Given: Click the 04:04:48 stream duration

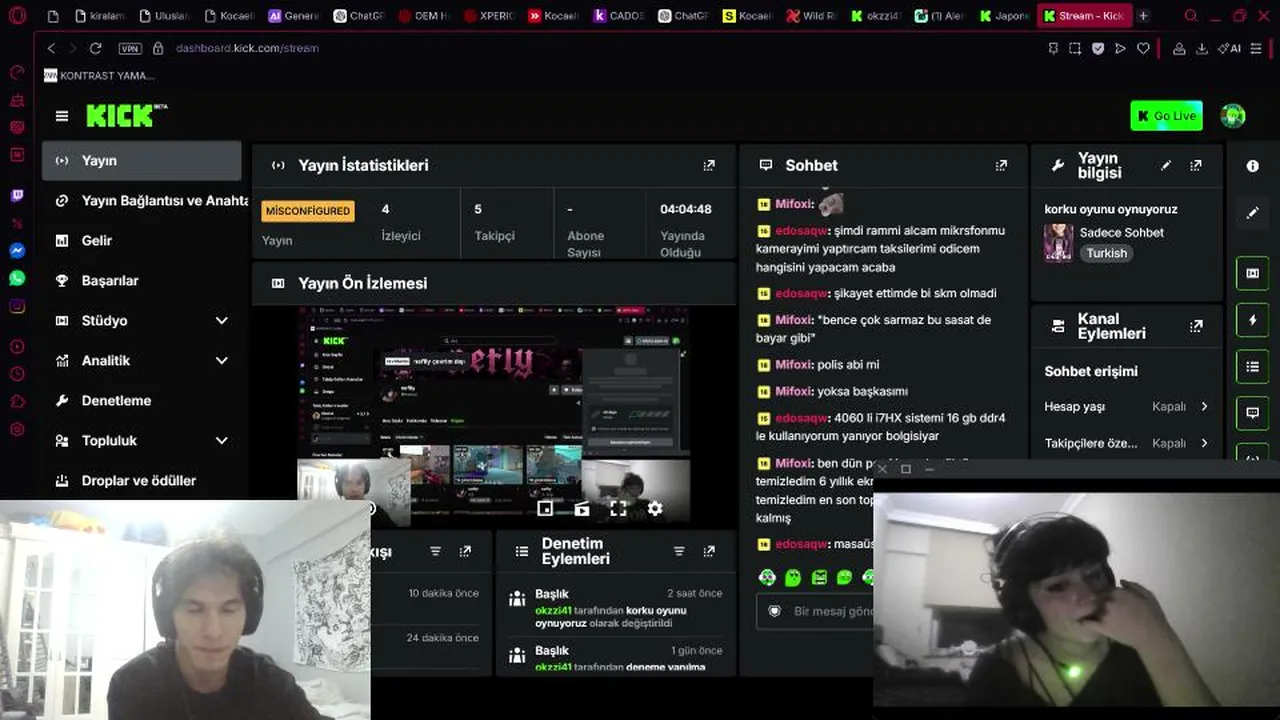Looking at the screenshot, I should (686, 210).
